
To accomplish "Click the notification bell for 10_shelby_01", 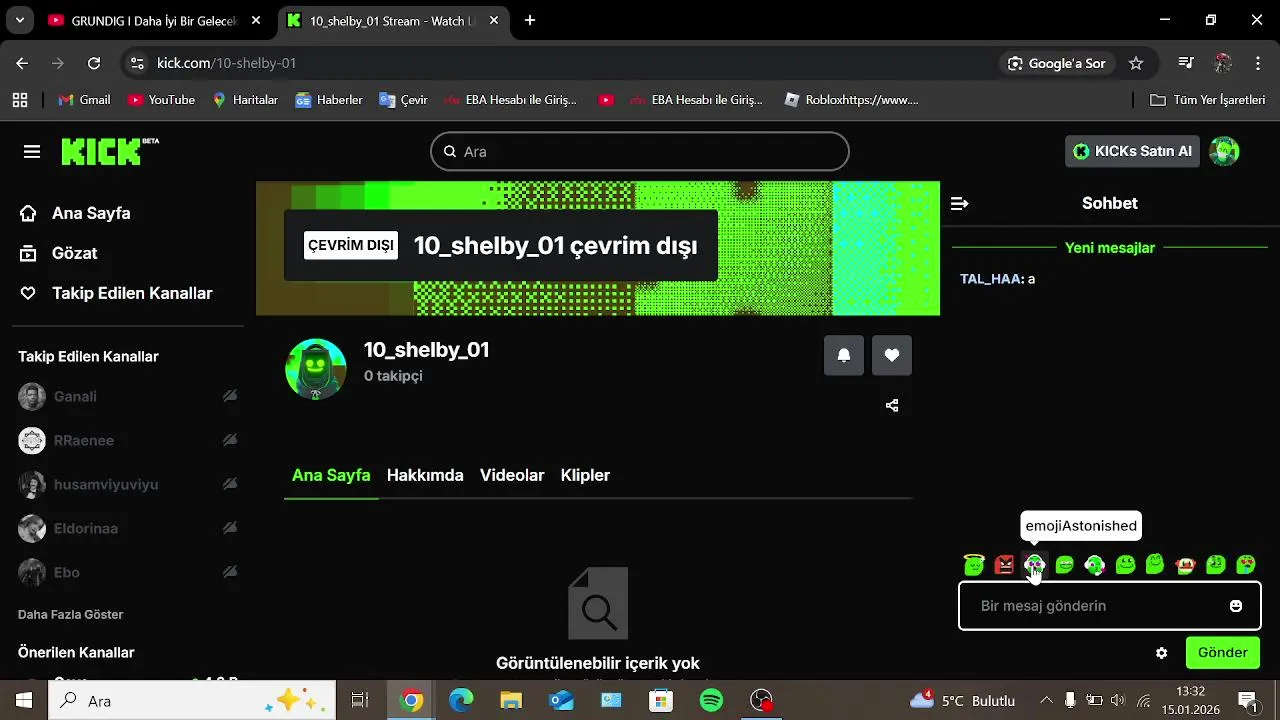I will coord(844,355).
